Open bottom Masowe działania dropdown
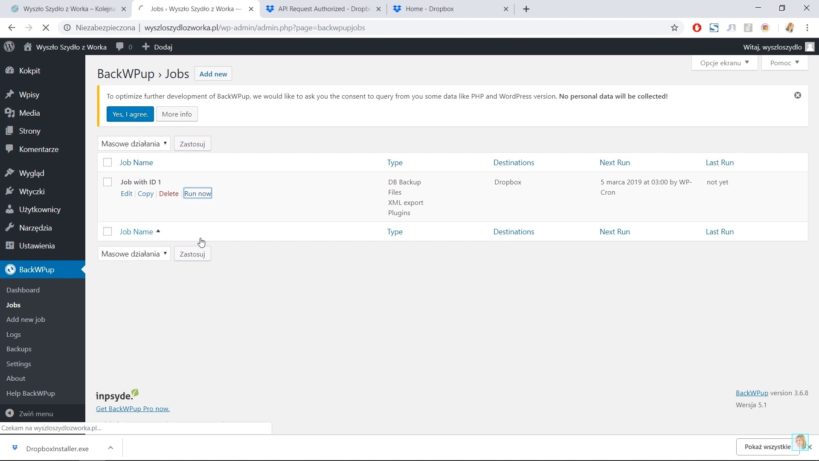 click(x=134, y=254)
